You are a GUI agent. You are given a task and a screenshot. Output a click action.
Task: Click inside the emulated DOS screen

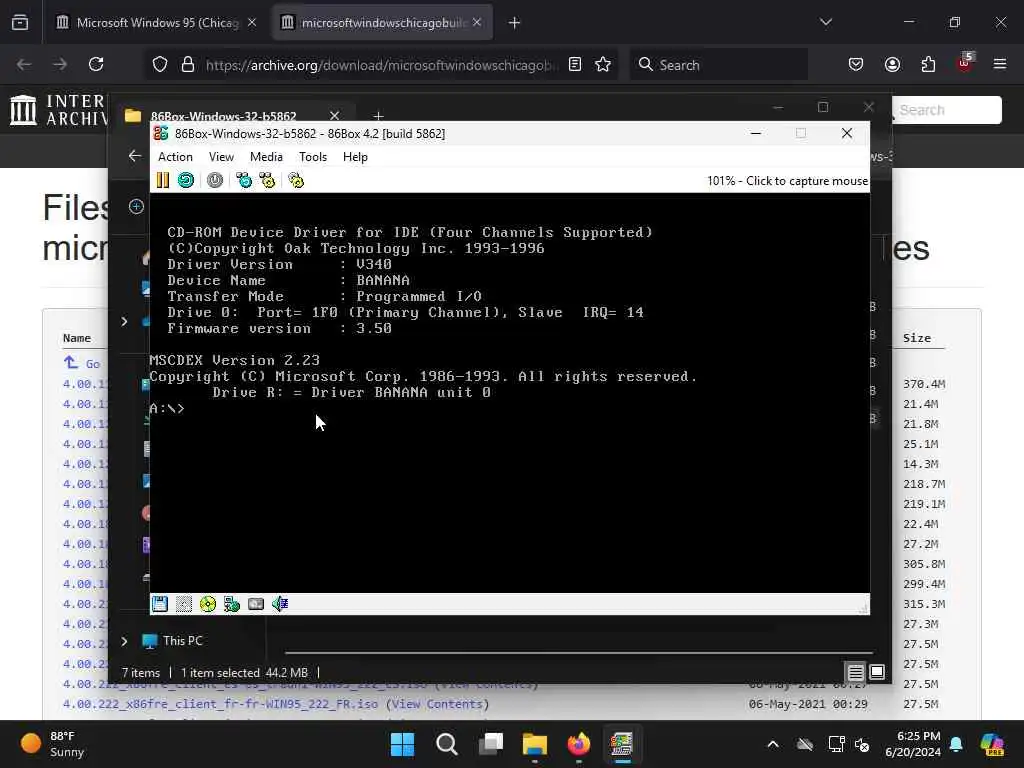509,392
